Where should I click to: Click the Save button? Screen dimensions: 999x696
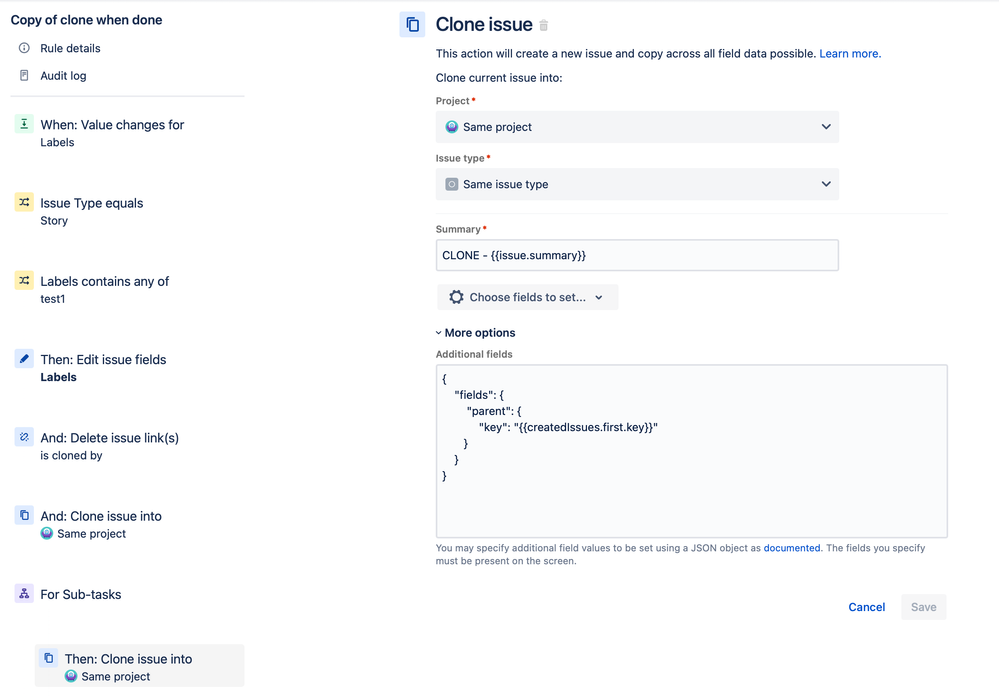[x=923, y=607]
